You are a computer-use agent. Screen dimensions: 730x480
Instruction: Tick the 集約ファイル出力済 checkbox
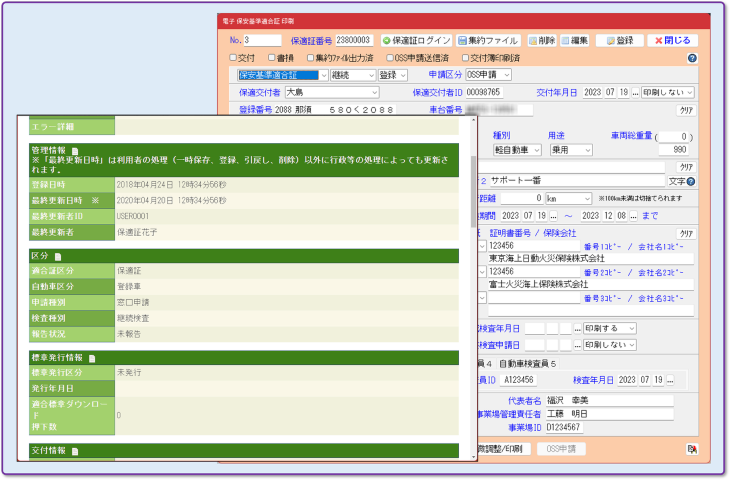tap(311, 58)
